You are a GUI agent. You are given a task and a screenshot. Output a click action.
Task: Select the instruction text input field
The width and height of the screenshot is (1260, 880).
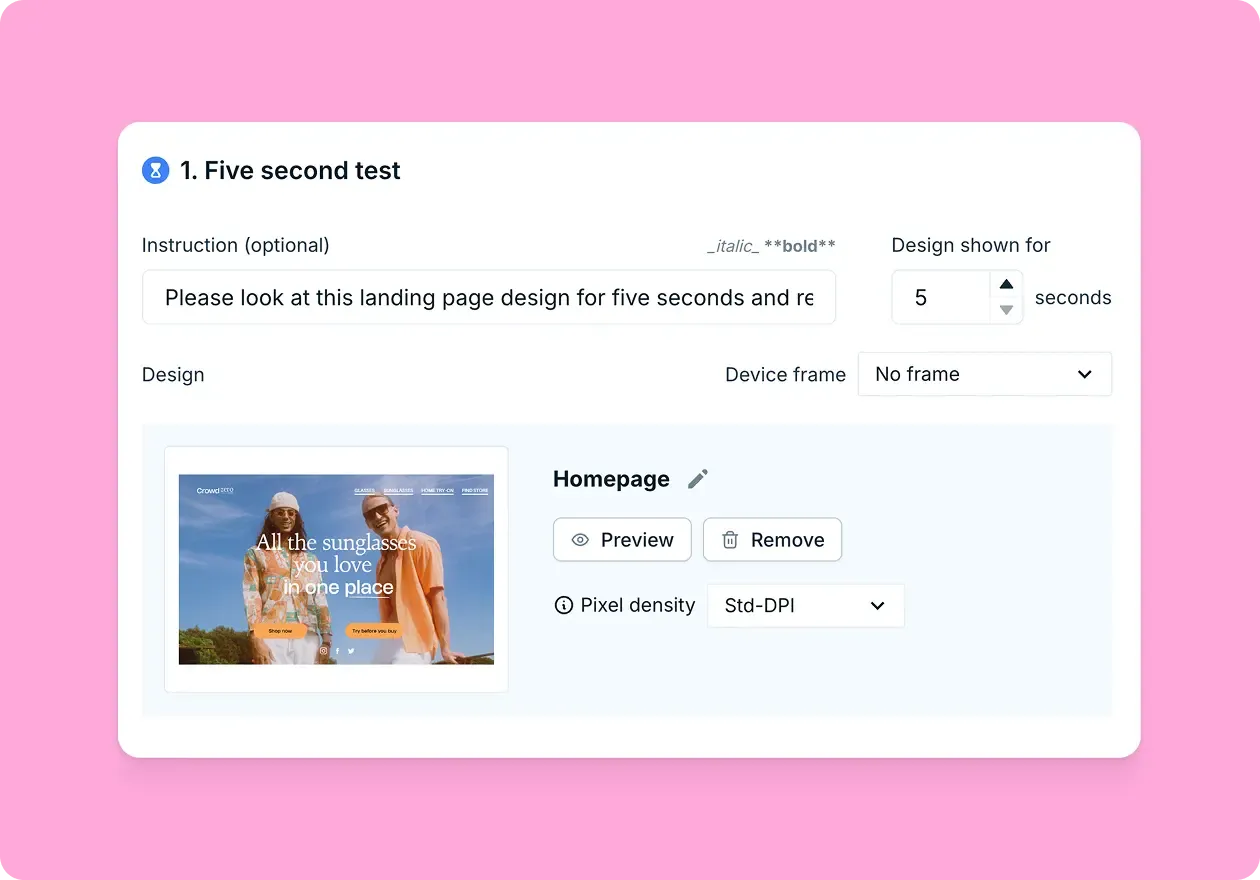coord(490,297)
